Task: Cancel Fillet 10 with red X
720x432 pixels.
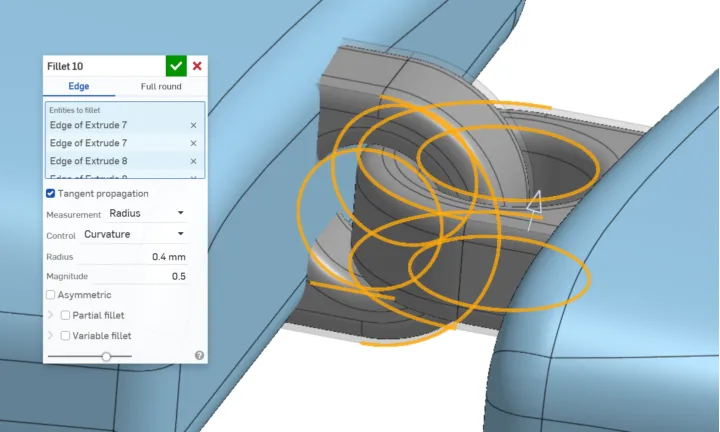Action: click(x=197, y=66)
